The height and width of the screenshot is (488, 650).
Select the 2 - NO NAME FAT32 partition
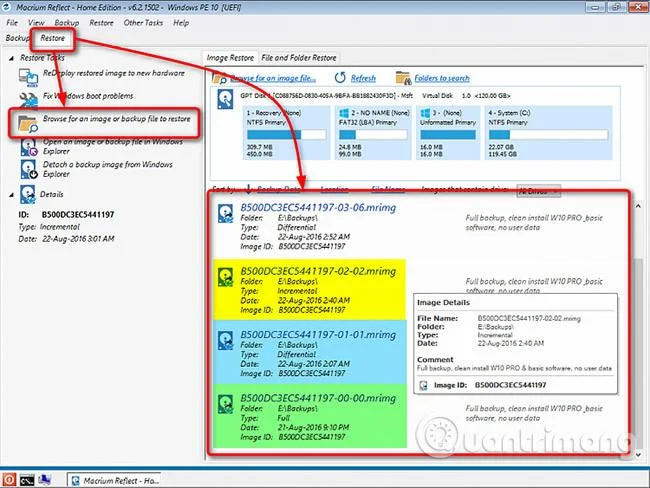(373, 133)
